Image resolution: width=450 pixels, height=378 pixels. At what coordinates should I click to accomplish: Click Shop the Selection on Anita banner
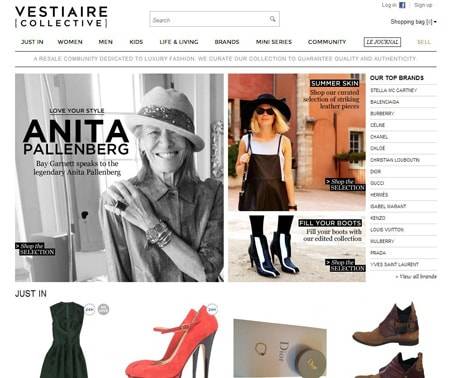[x=35, y=249]
